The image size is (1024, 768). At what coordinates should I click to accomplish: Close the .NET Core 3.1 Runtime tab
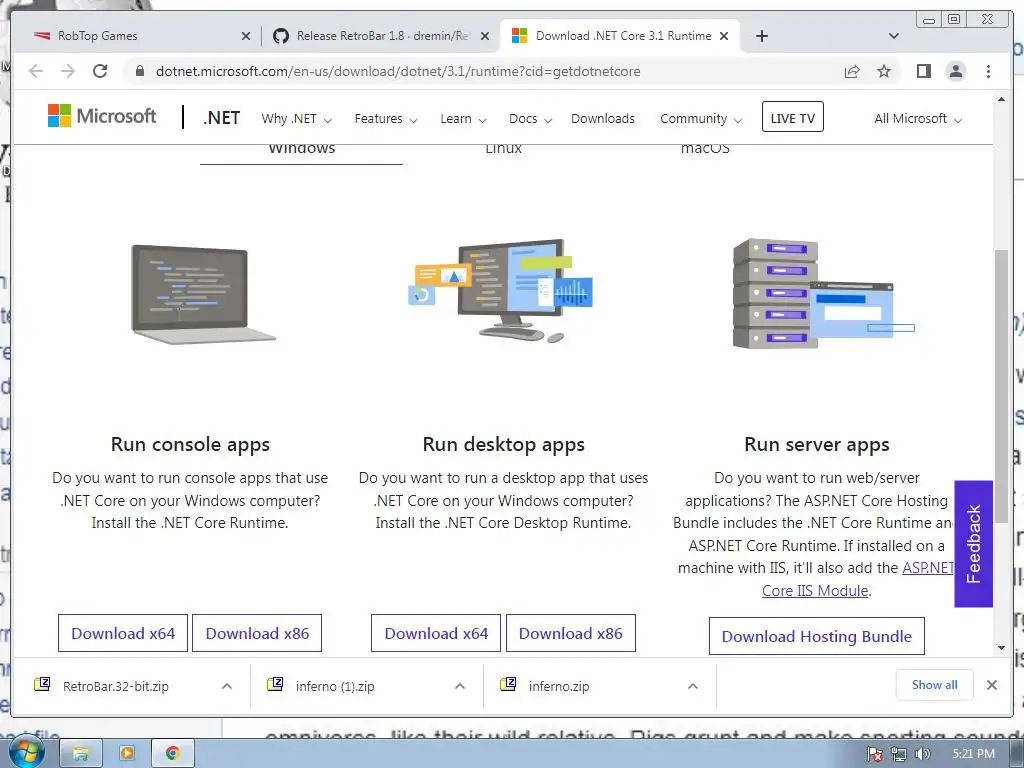coord(724,36)
